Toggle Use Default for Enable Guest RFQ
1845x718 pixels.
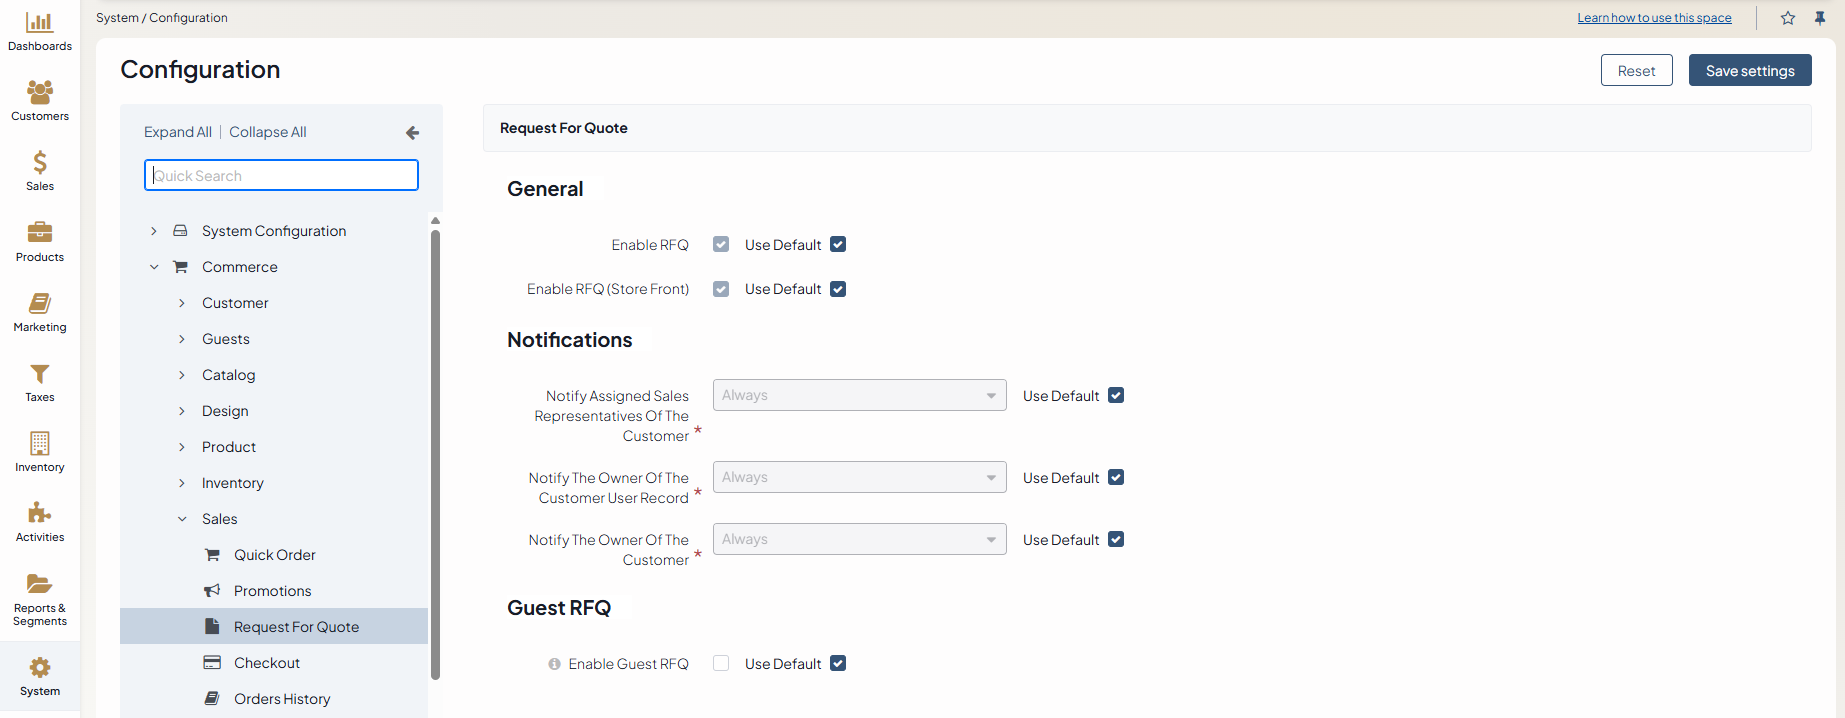(x=838, y=664)
